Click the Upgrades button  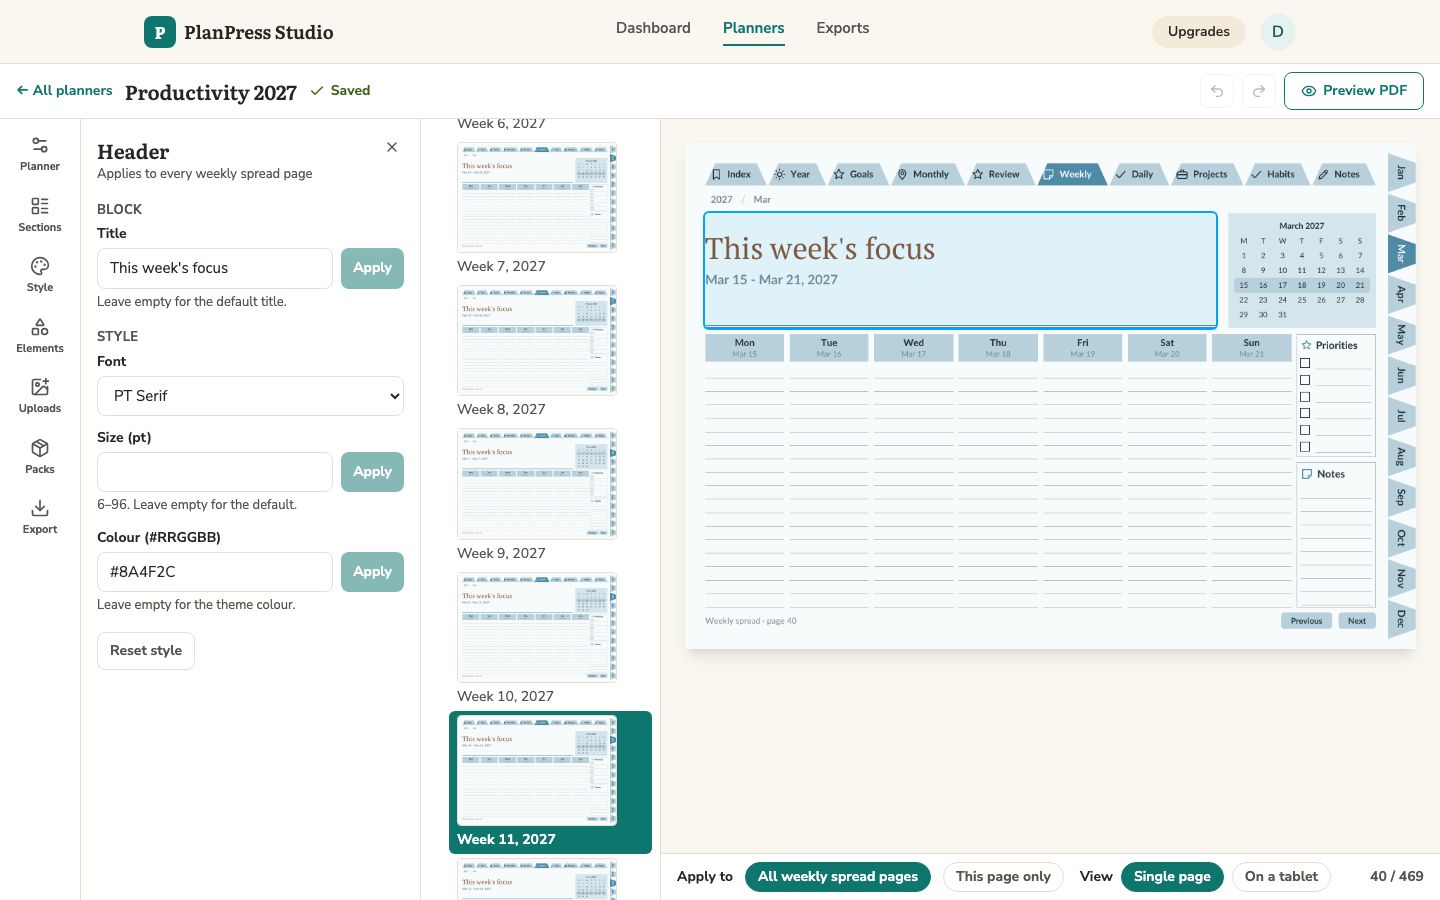point(1199,32)
